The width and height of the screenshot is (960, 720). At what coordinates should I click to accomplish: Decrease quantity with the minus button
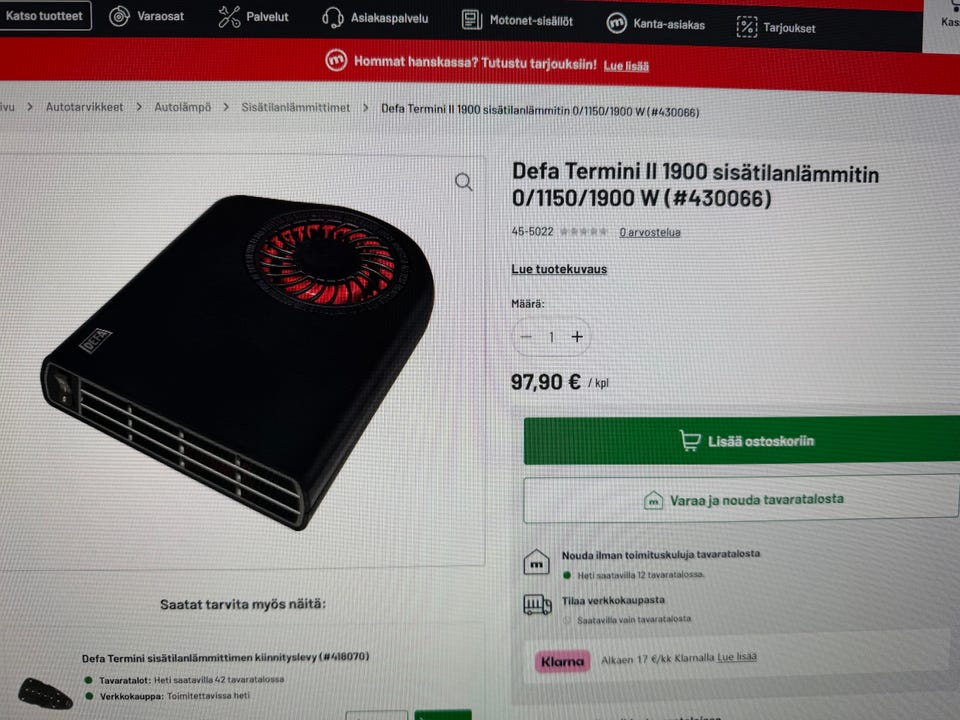(x=526, y=336)
